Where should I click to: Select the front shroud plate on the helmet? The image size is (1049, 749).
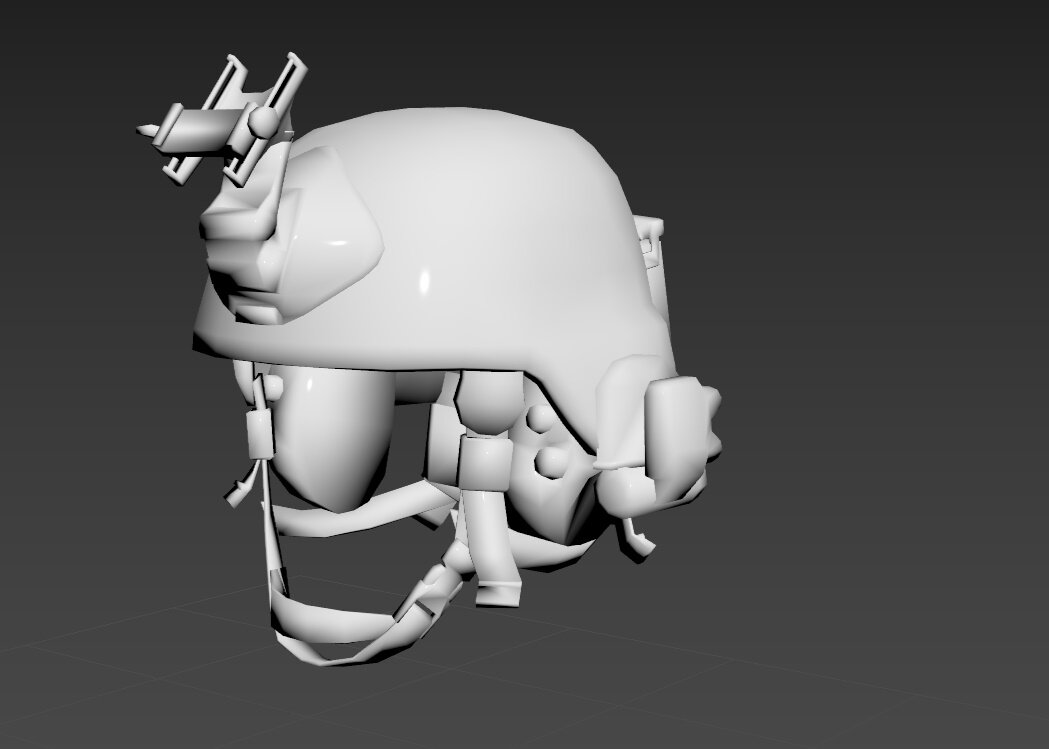[x=291, y=234]
